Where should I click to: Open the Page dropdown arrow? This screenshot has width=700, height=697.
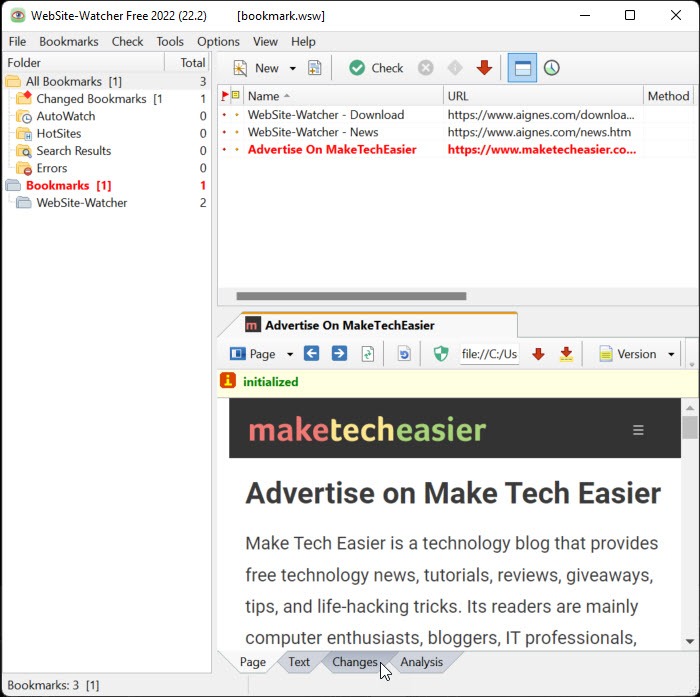(290, 355)
